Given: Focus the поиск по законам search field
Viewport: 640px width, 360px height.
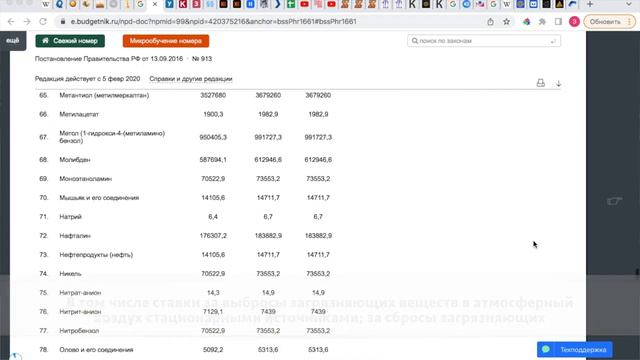Looking at the screenshot, I should pos(484,41).
